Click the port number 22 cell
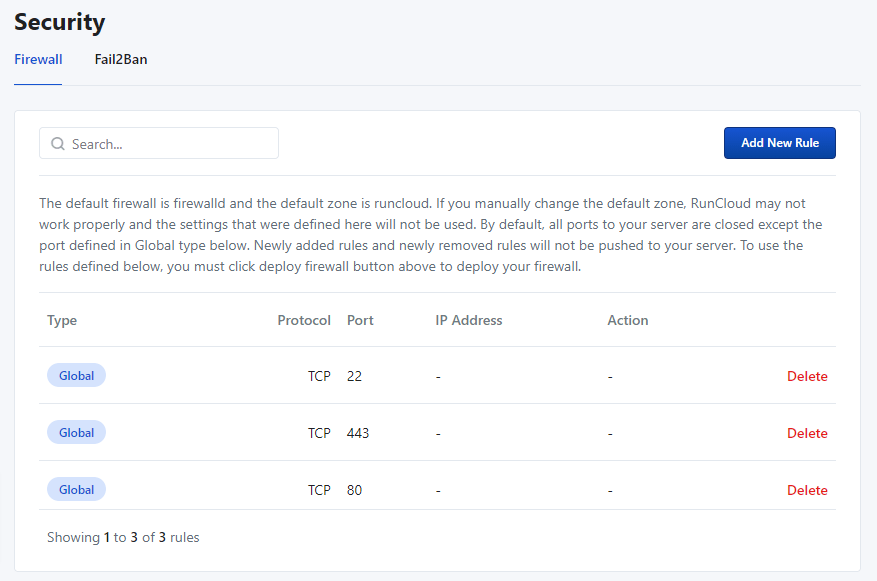This screenshot has width=877, height=581. [x=354, y=376]
